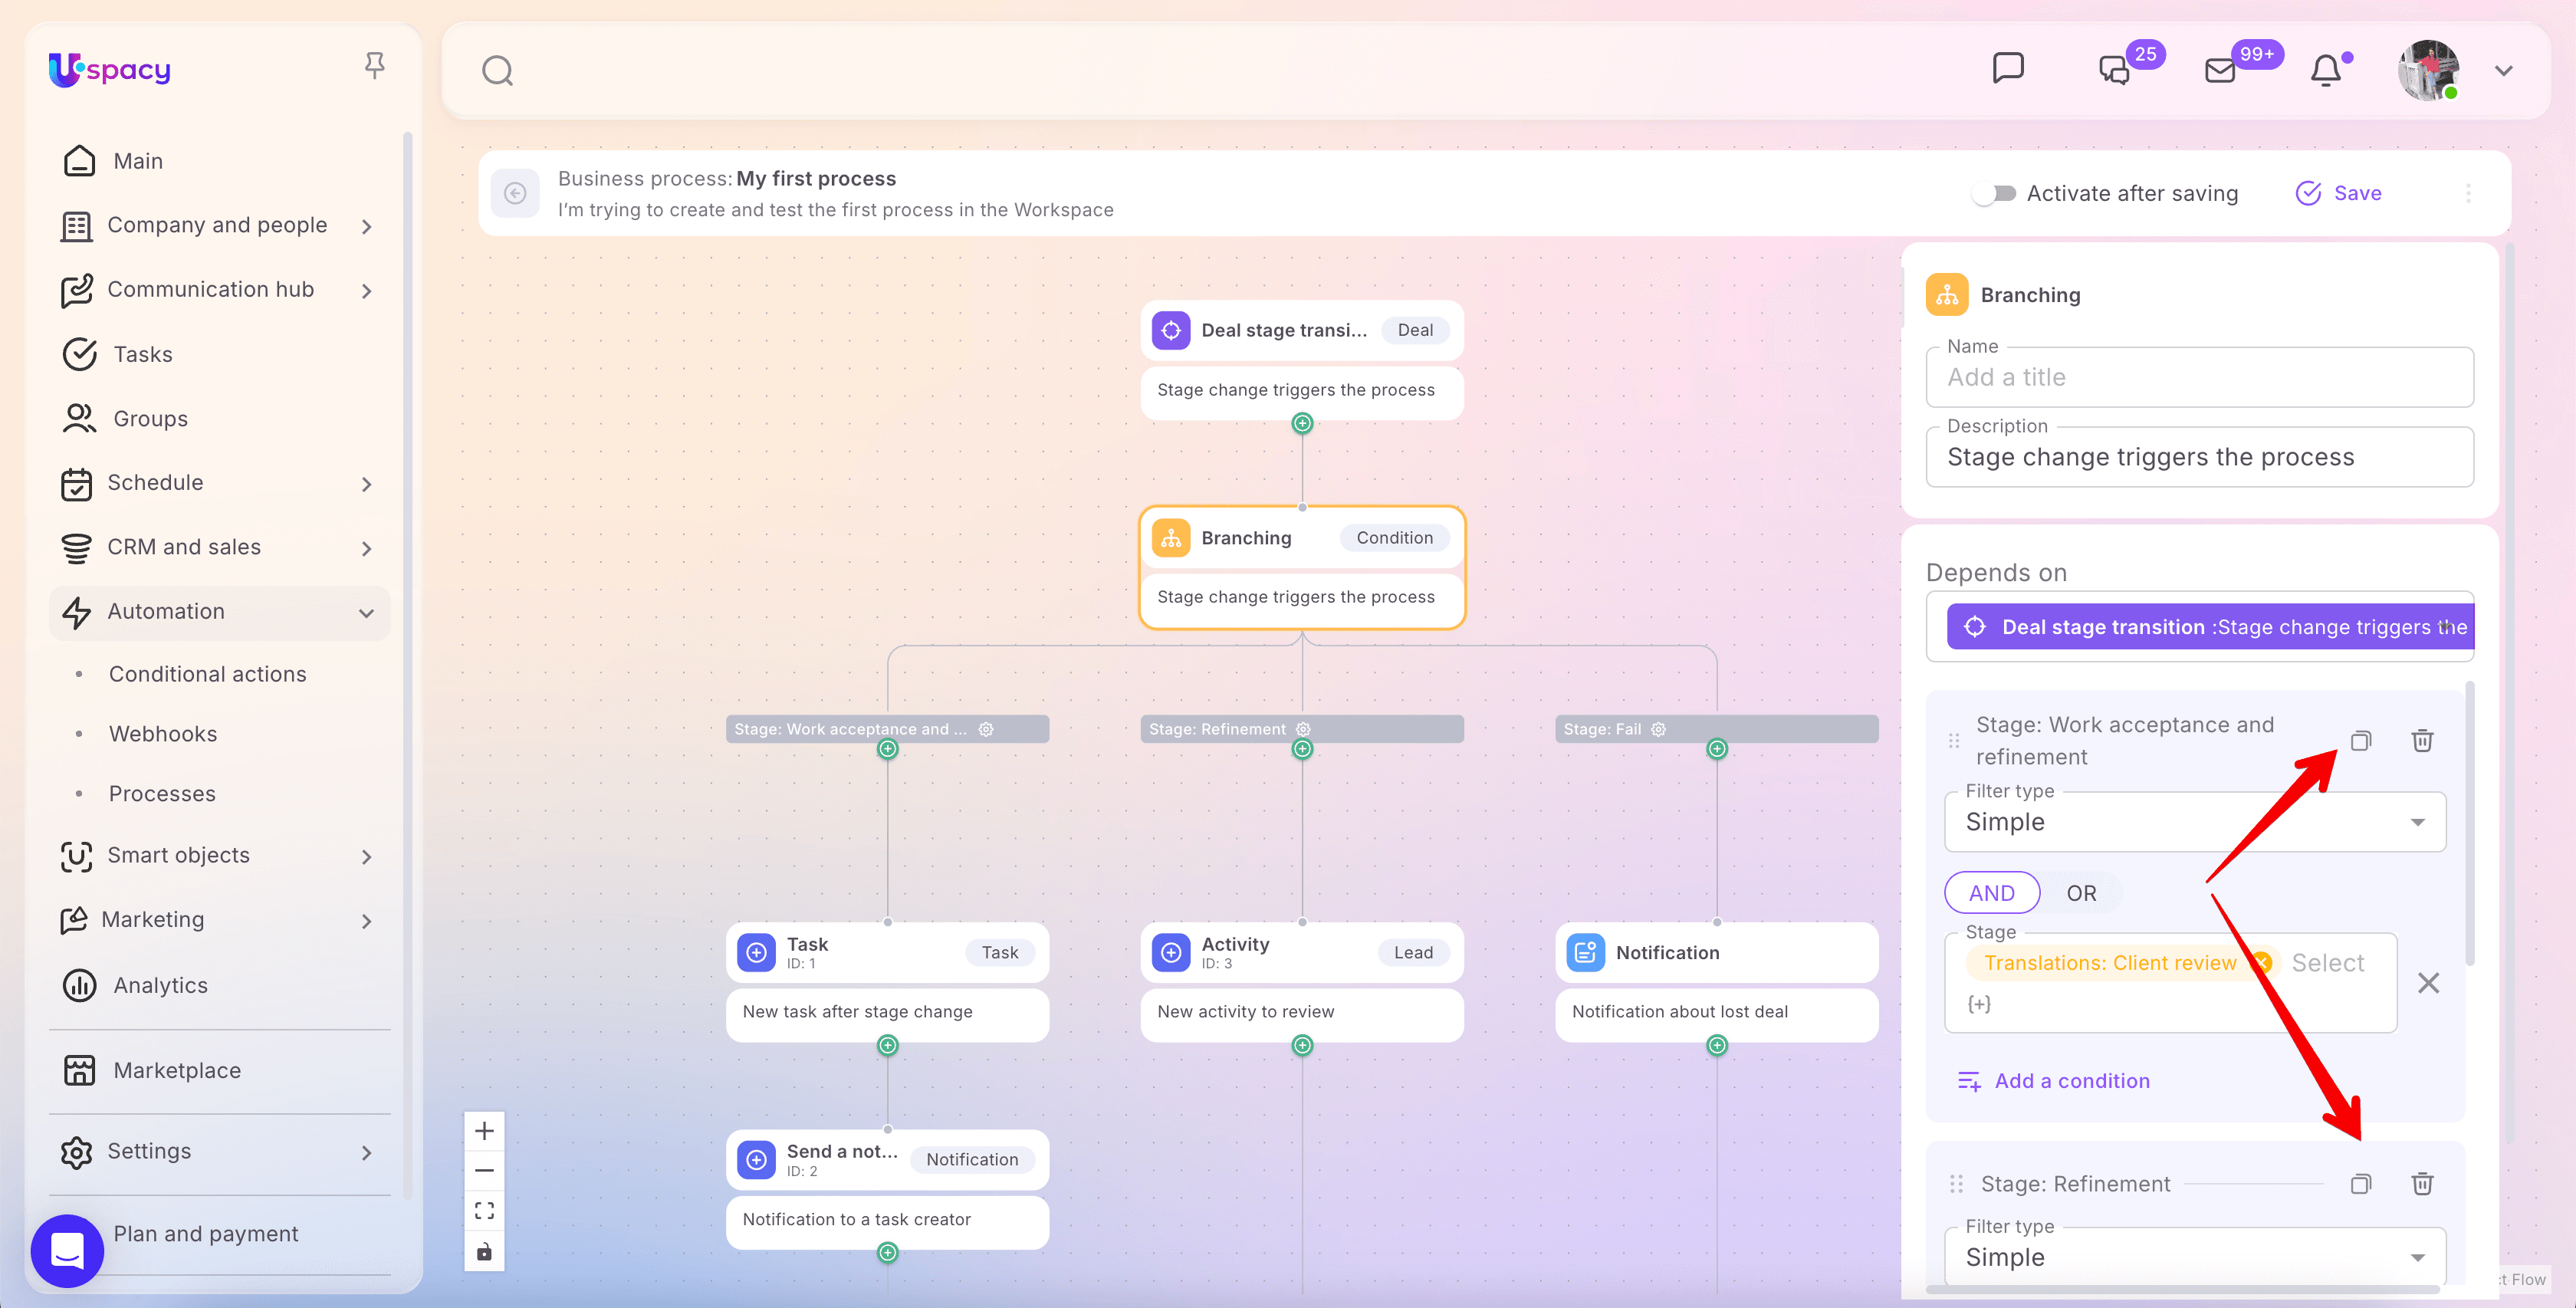Image resolution: width=2576 pixels, height=1308 pixels.
Task: Click the Branching Name input field
Action: point(2200,377)
